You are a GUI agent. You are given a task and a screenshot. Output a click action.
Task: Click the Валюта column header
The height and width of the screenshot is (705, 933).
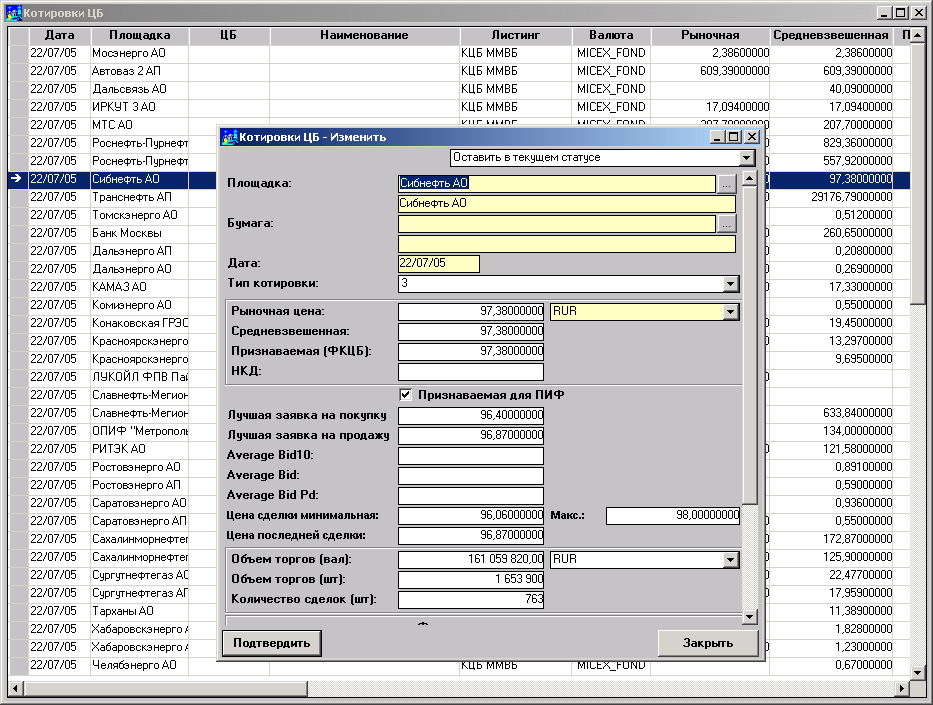click(612, 35)
